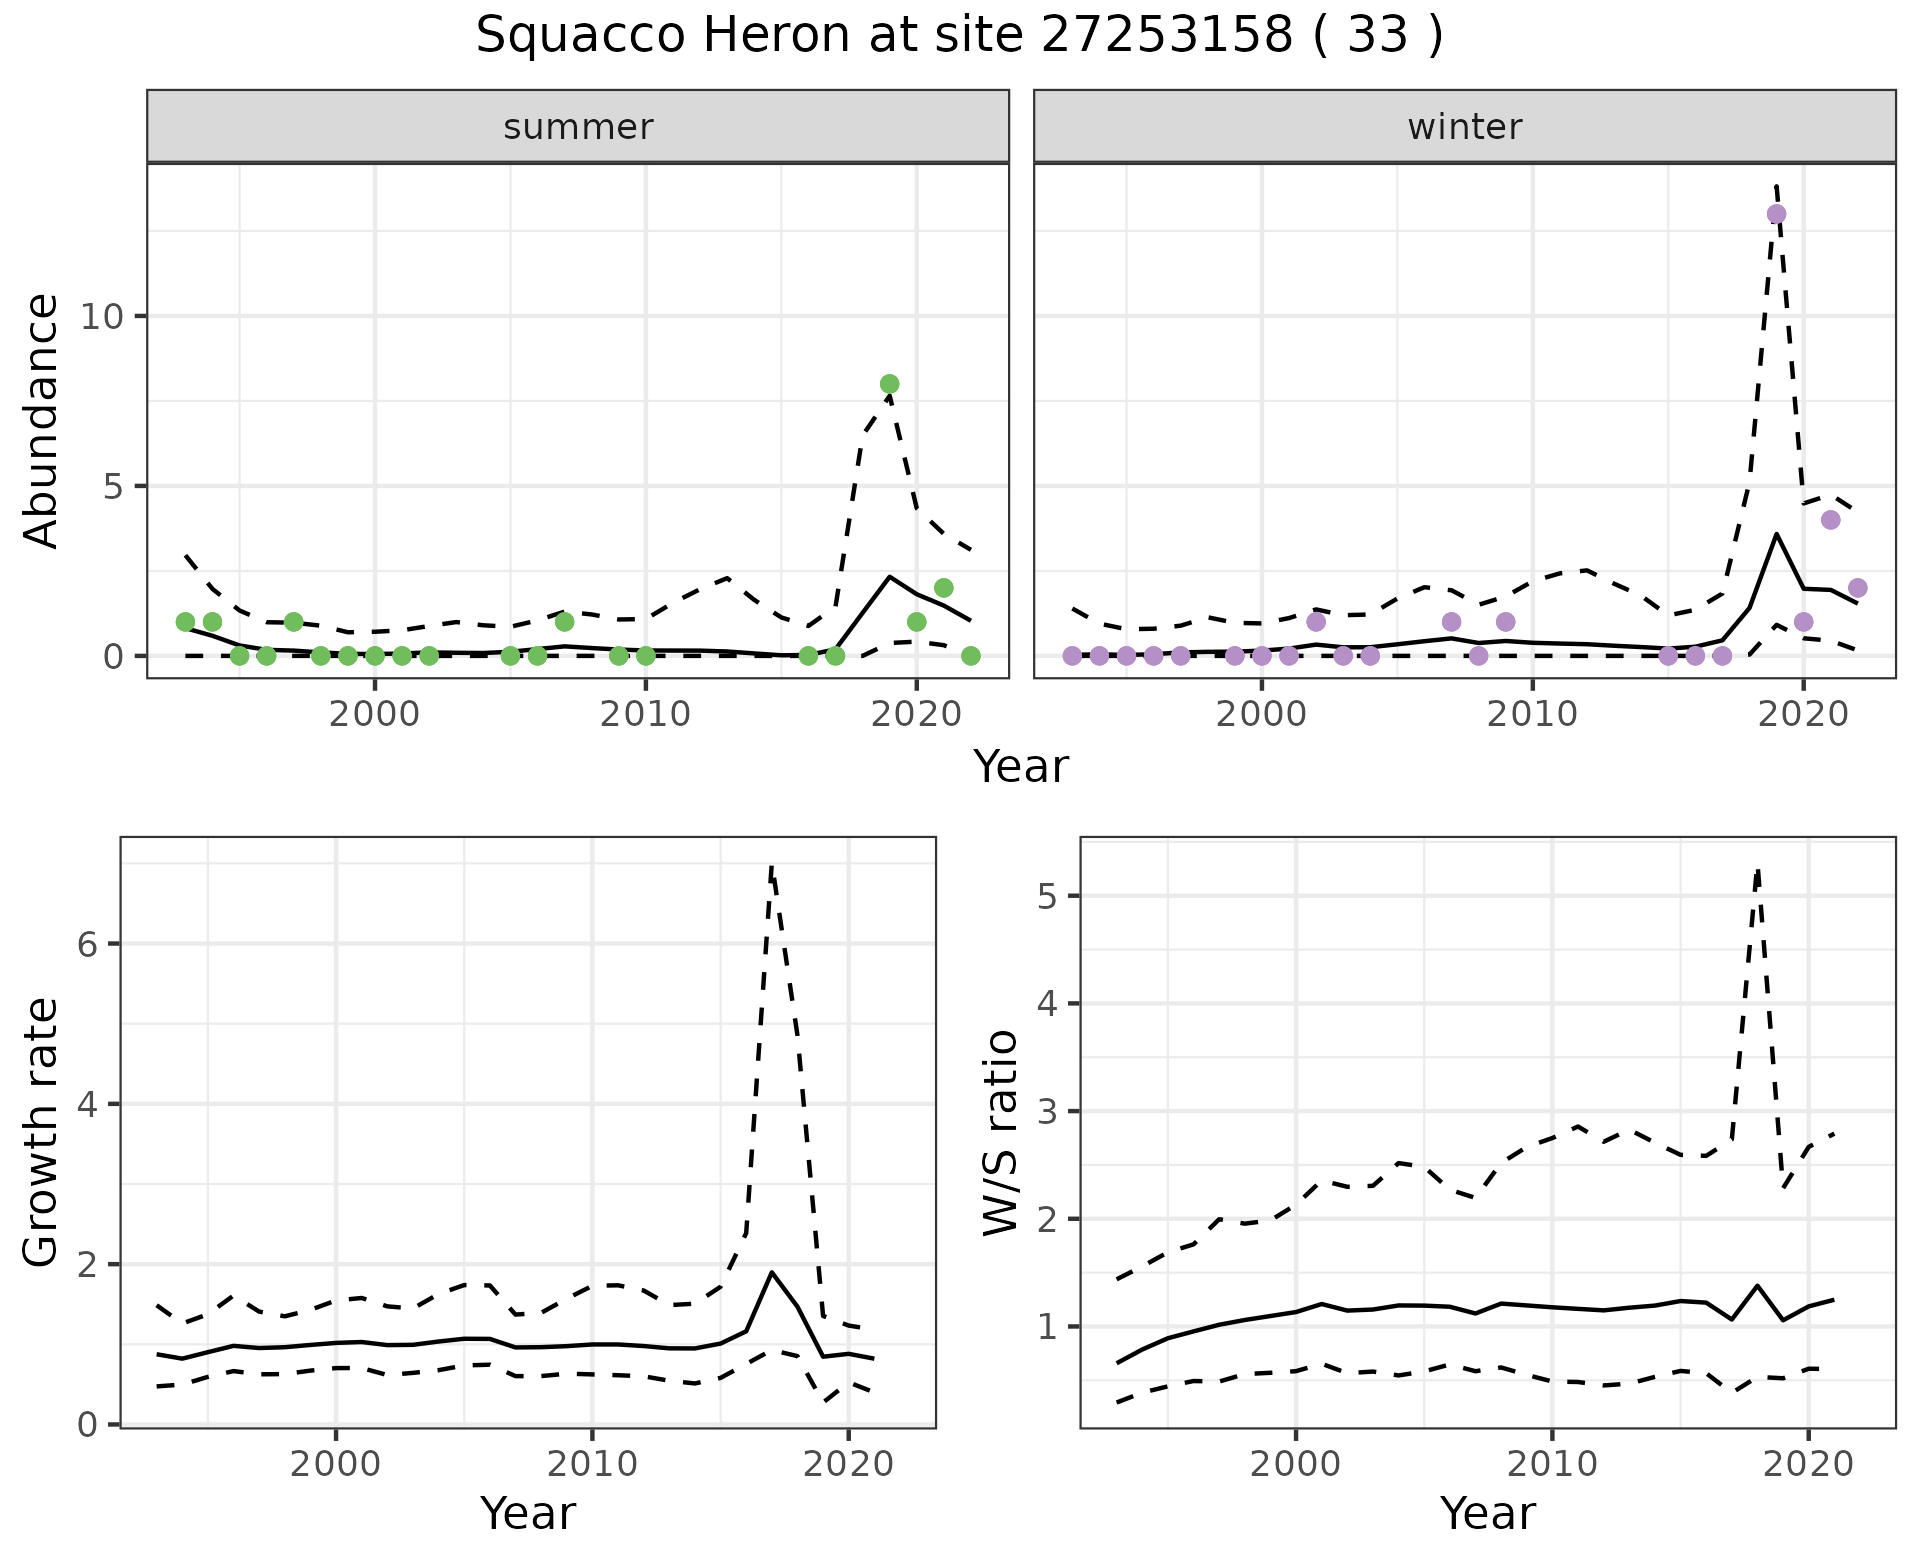The image size is (1920, 1560).
Task: Click the 5 tick on W/S ratio axis
Action: [1048, 896]
